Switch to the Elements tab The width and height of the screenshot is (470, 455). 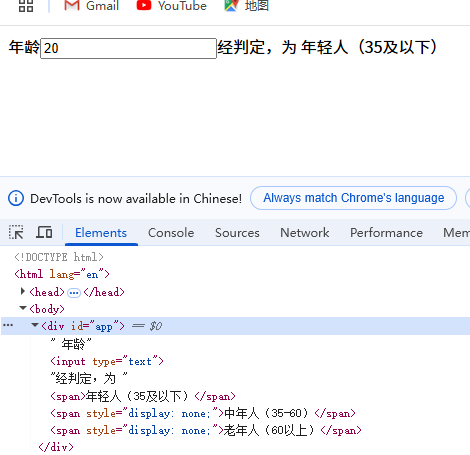click(101, 233)
